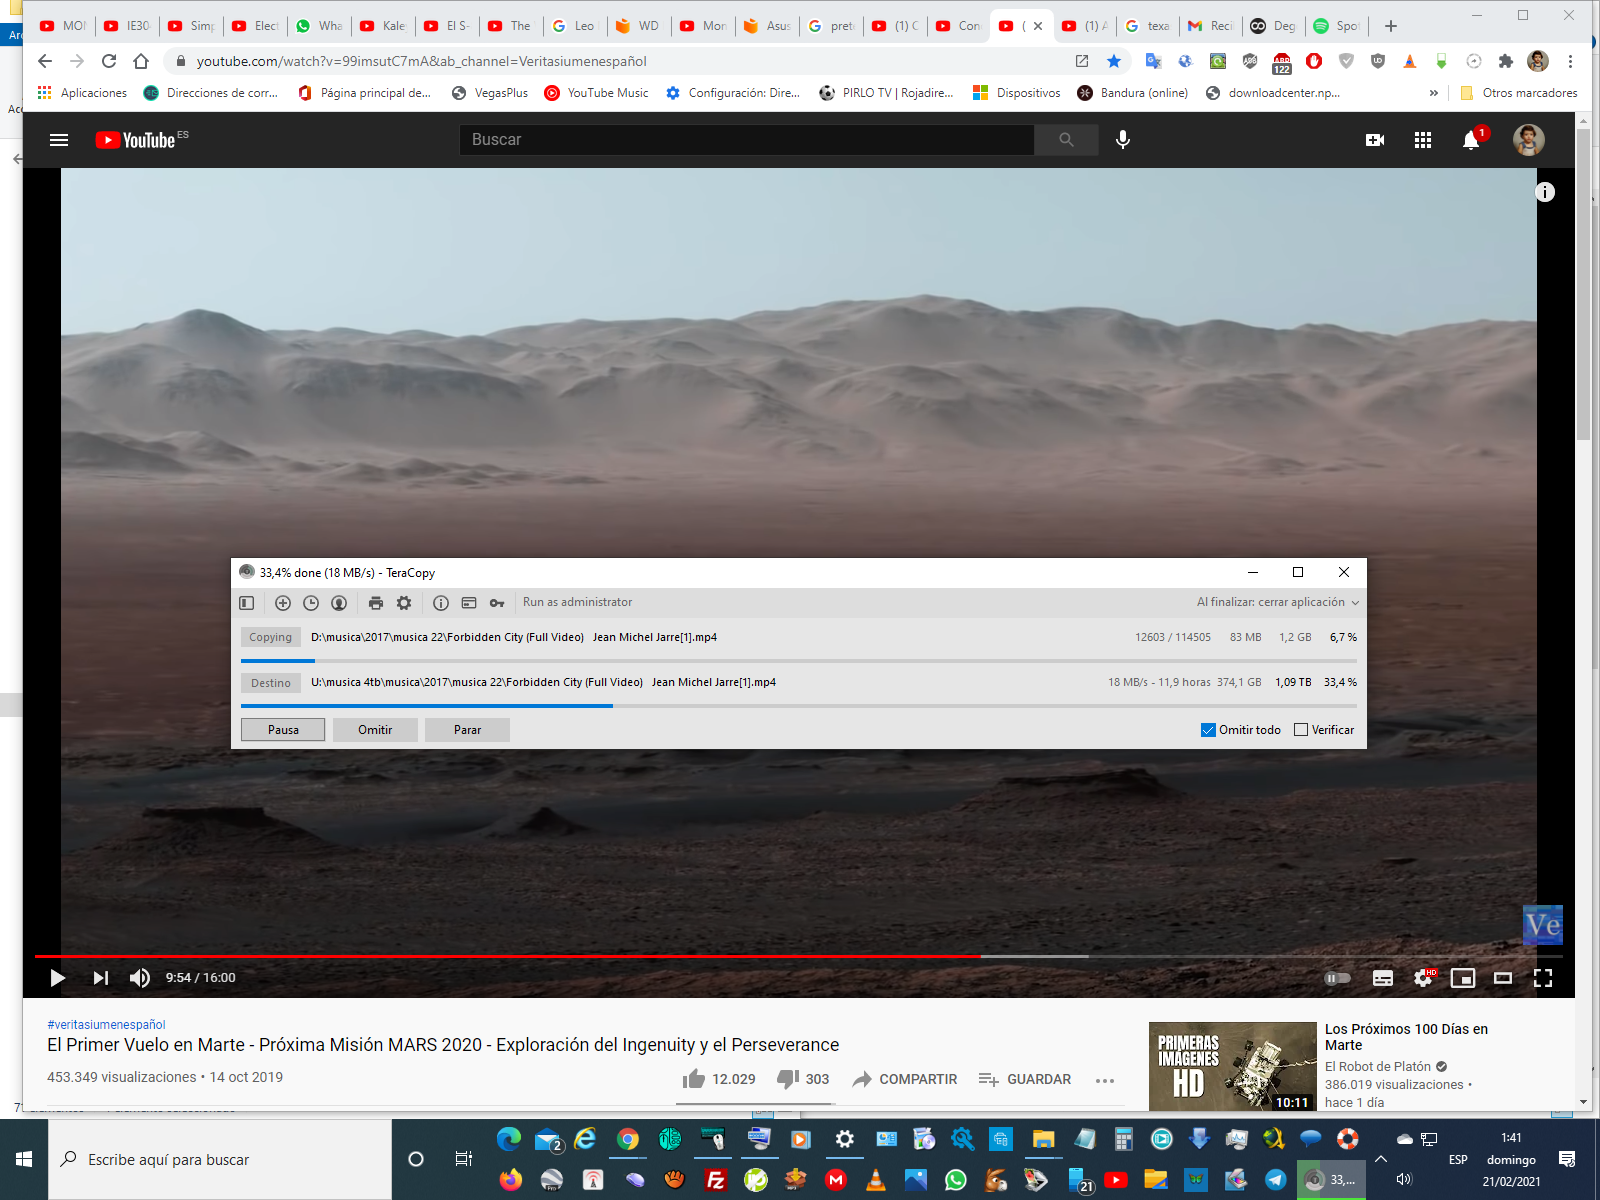Open the YouTube hamburger guide menu
Image resolution: width=1600 pixels, height=1200 pixels.
pos(59,140)
